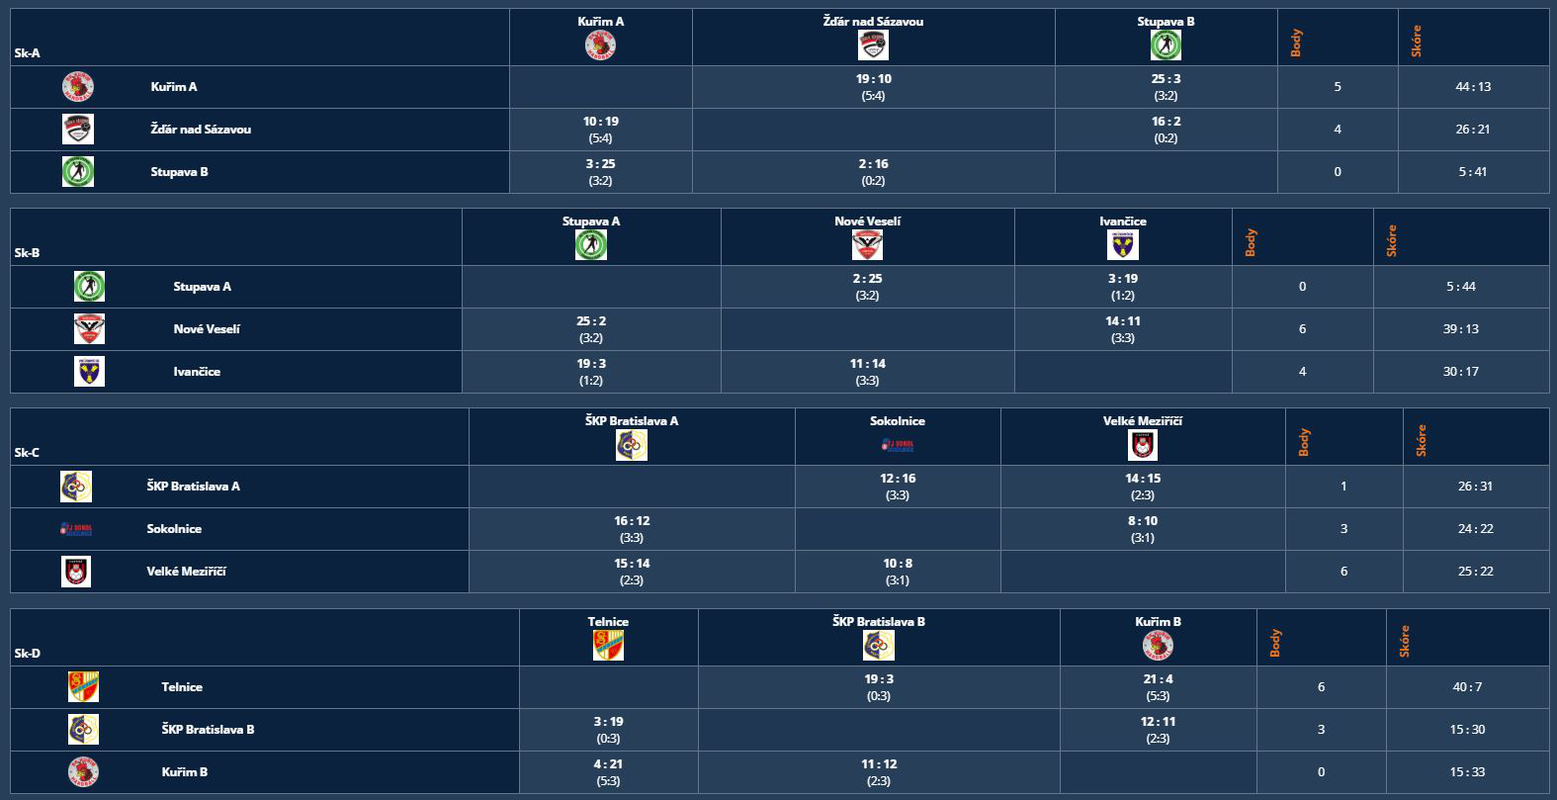Select the Stupava B logo in the column header

(x=1165, y=45)
